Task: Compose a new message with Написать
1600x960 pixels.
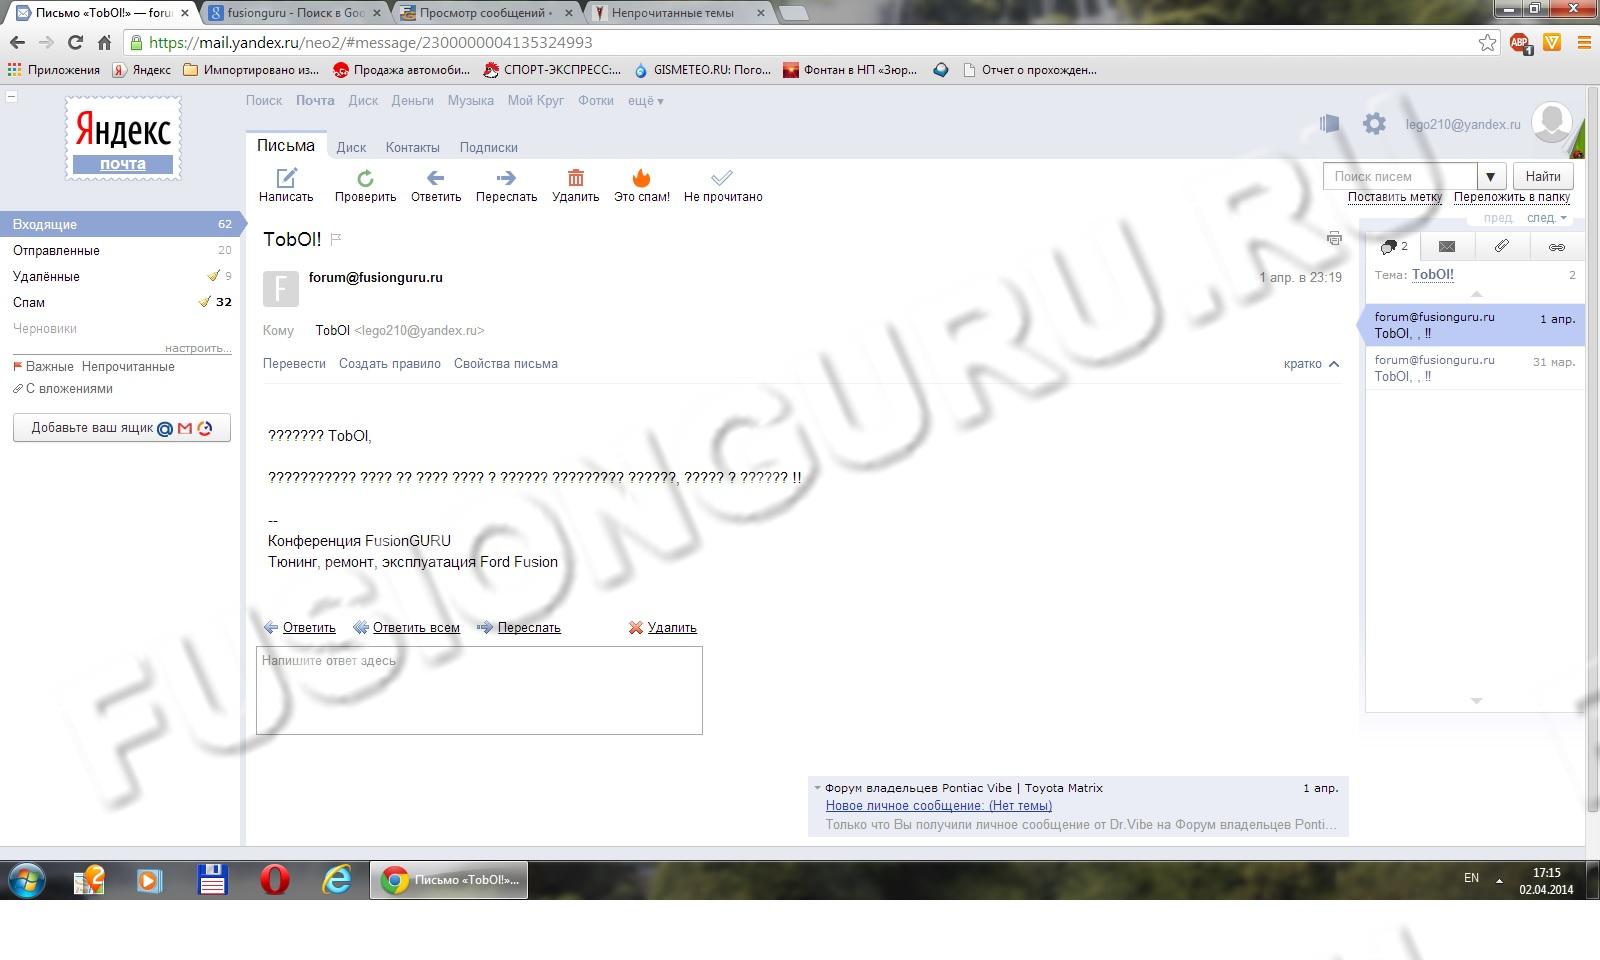Action: coord(286,186)
